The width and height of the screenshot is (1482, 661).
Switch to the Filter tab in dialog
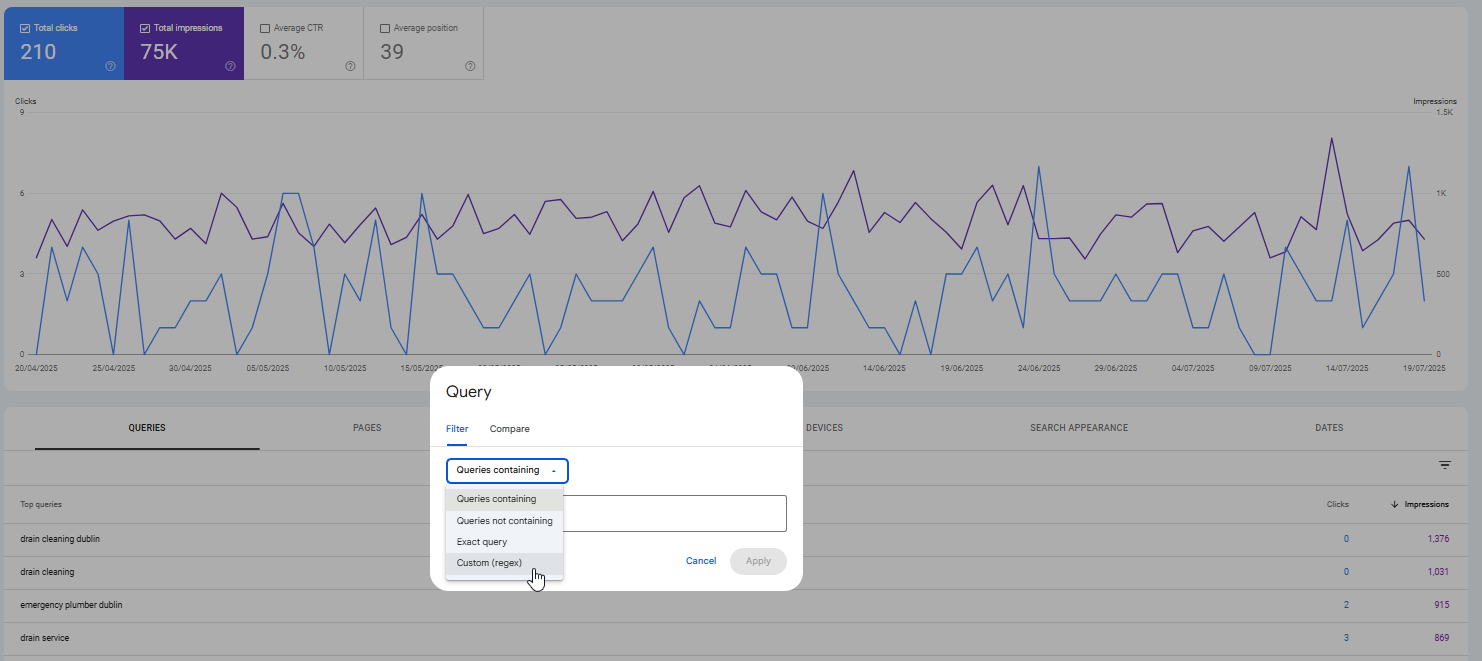[x=457, y=429]
